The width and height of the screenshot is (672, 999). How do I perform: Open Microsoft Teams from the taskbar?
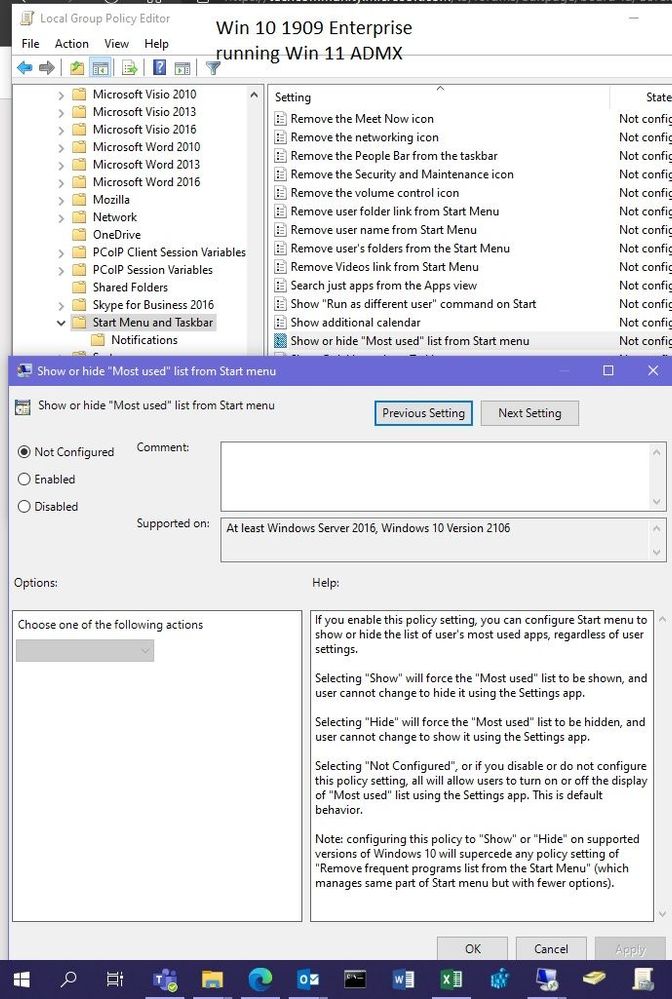pyautogui.click(x=166, y=979)
